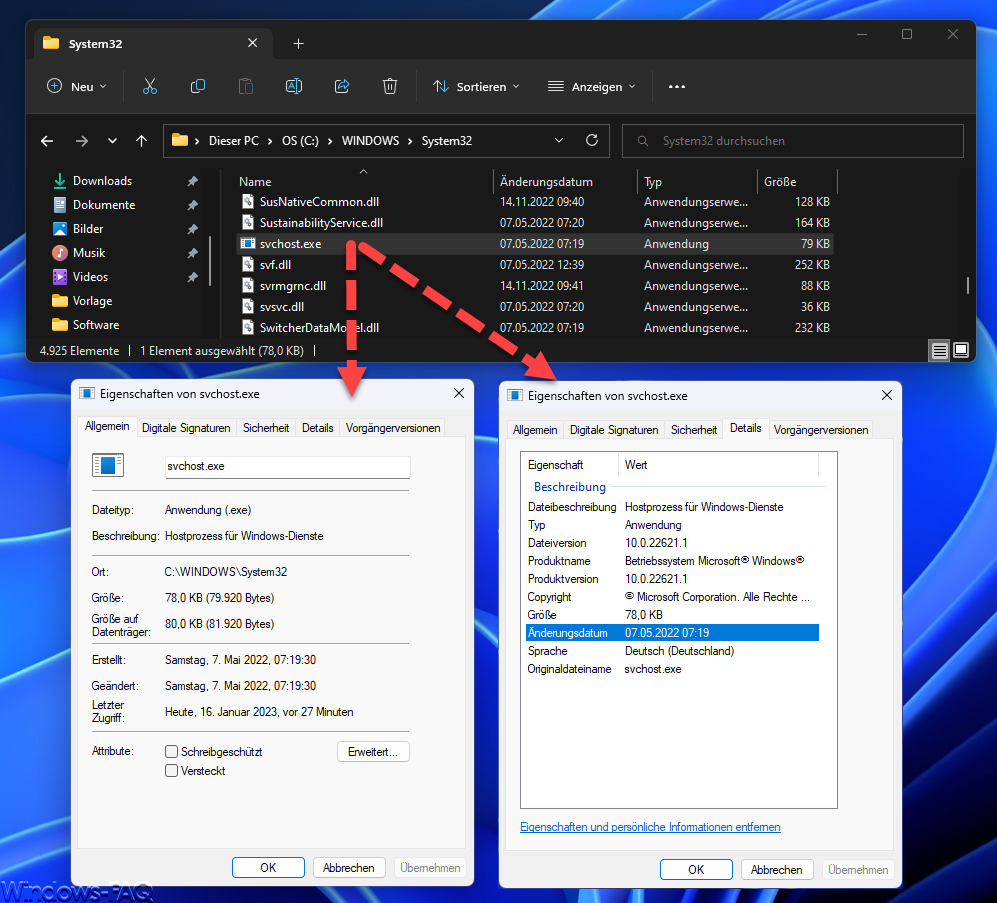Image resolution: width=997 pixels, height=903 pixels.
Task: Click the pin icon next to Videos
Action: (193, 277)
